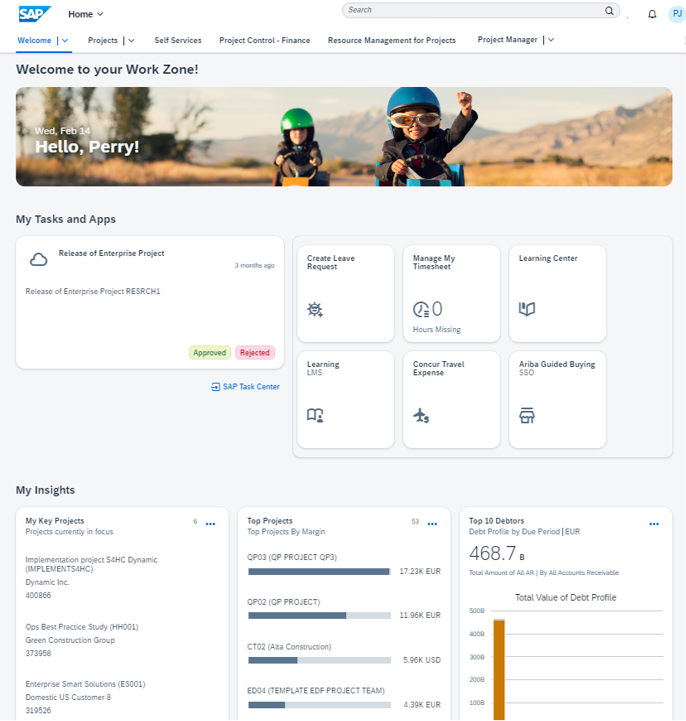Open Top 10 Debtors more options
The height and width of the screenshot is (721, 686).
(x=654, y=524)
